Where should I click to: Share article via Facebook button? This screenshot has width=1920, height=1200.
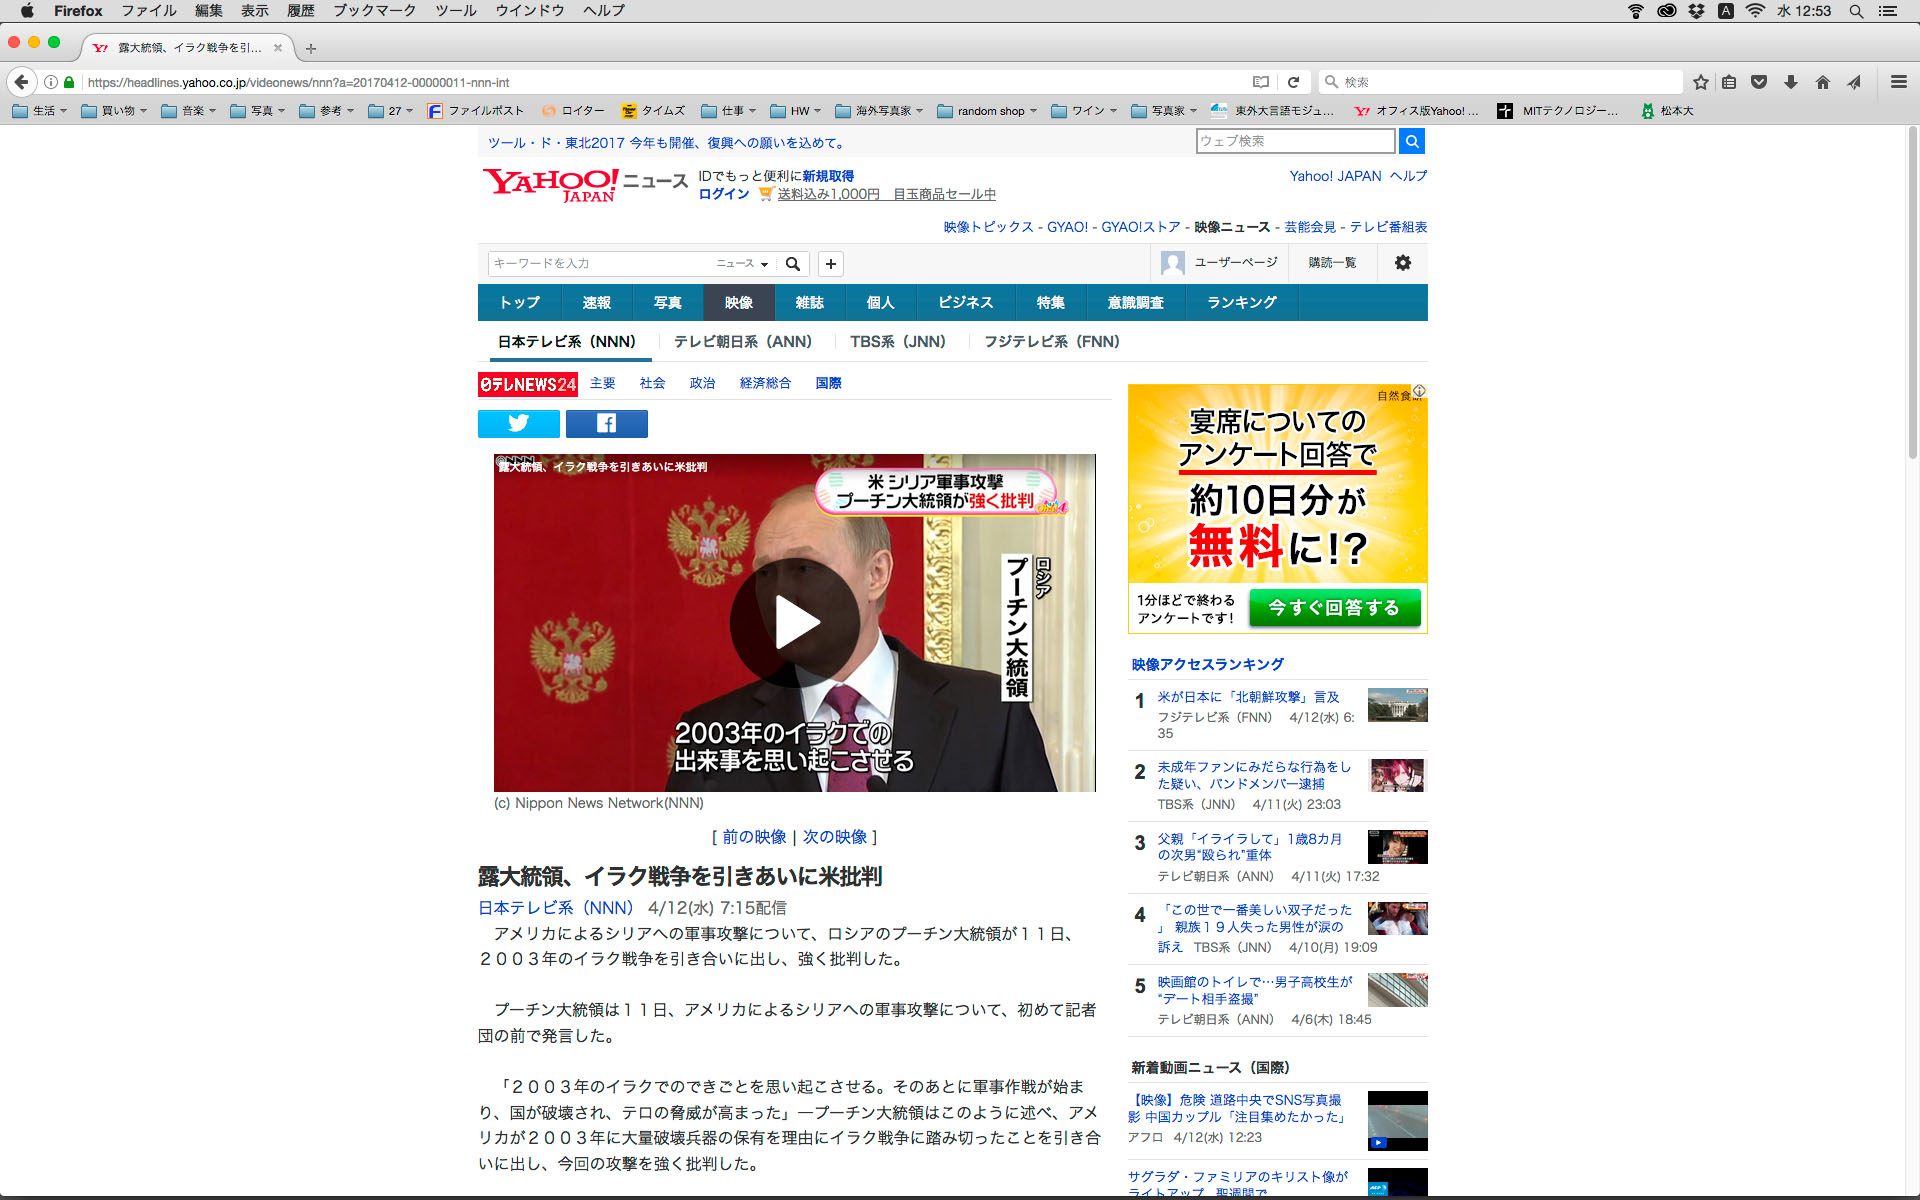606,424
